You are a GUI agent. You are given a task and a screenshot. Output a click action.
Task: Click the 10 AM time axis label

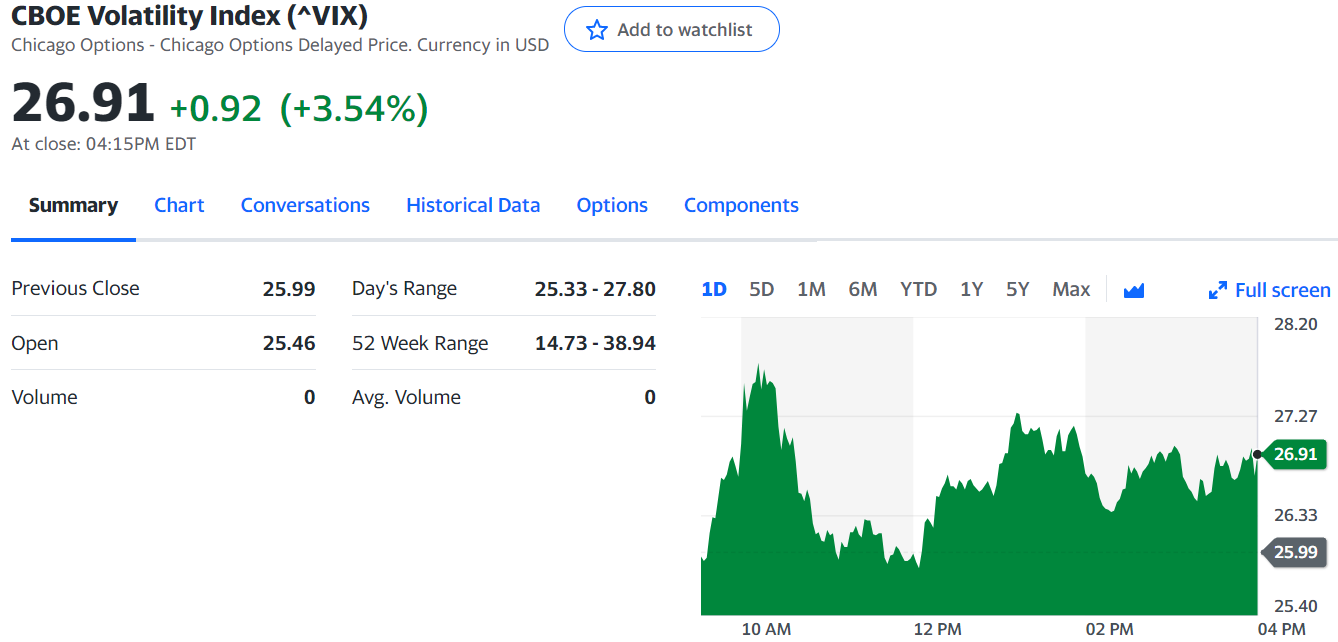pos(766,629)
